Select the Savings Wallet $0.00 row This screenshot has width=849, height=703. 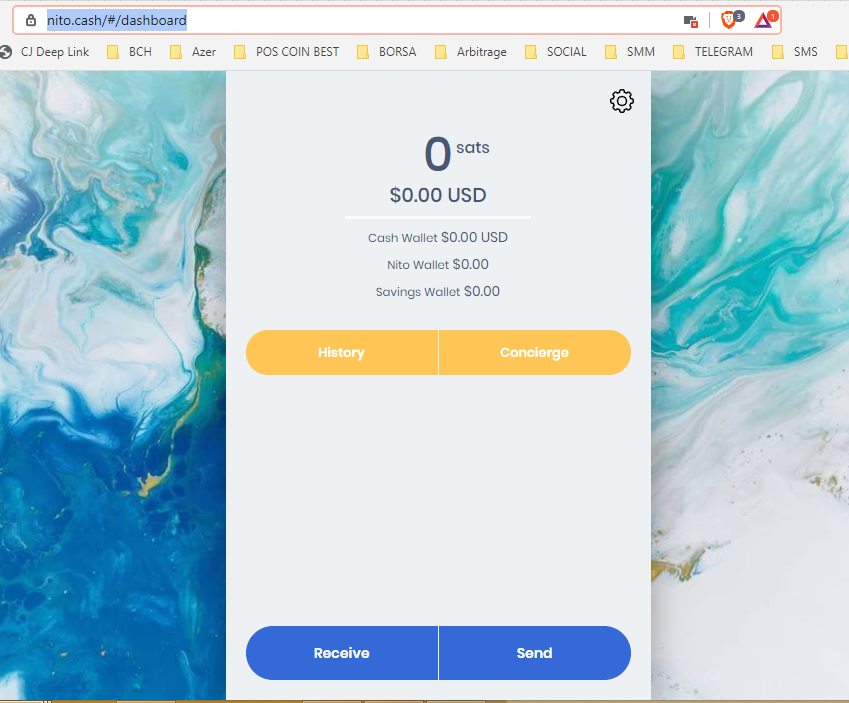tap(438, 292)
